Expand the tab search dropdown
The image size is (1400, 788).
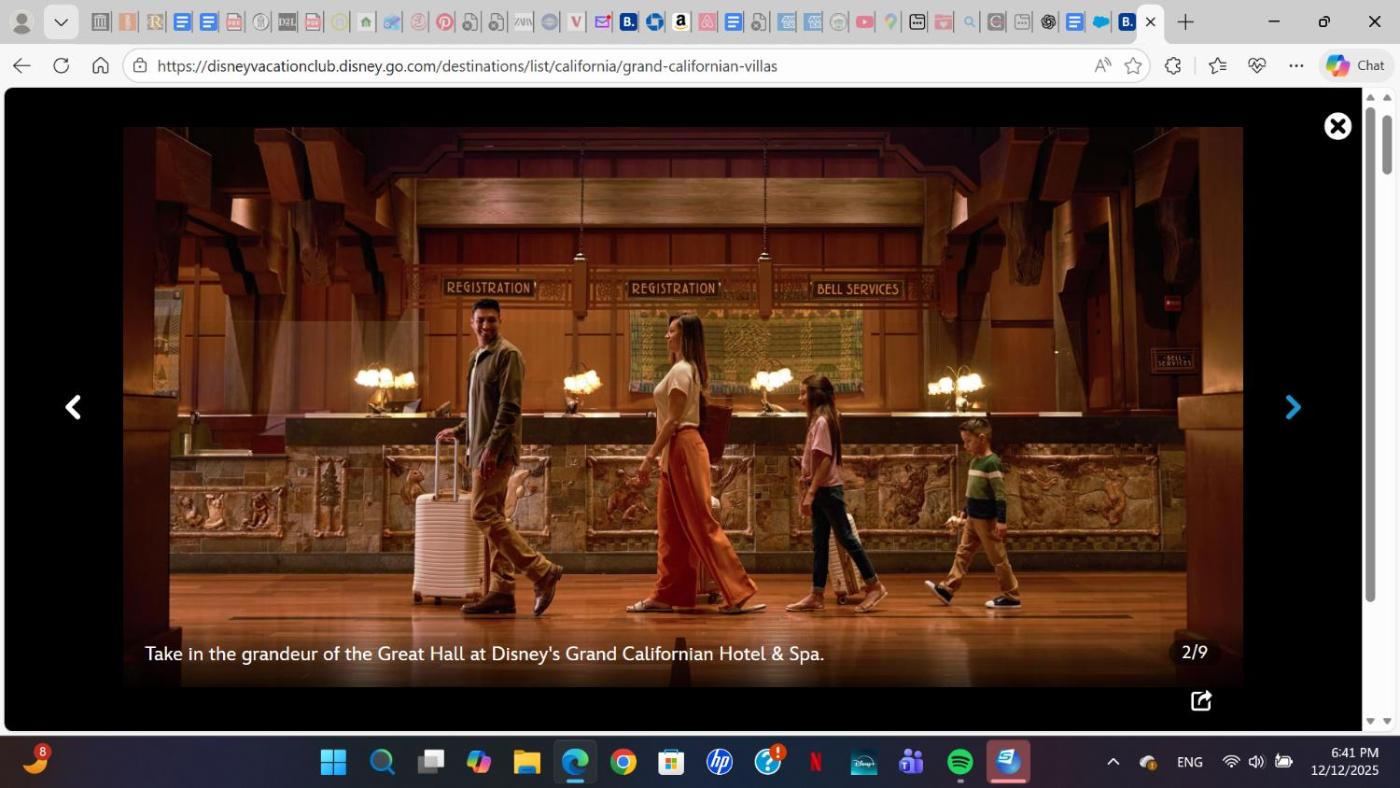pos(61,22)
